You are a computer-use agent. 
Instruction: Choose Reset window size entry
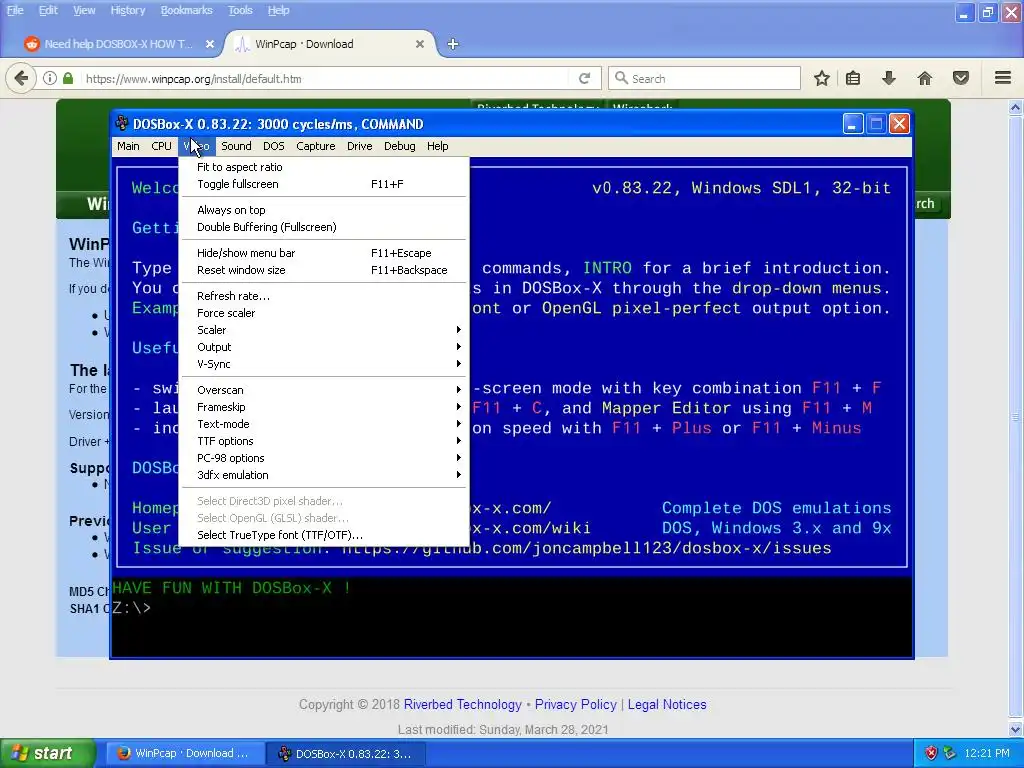[x=324, y=270]
